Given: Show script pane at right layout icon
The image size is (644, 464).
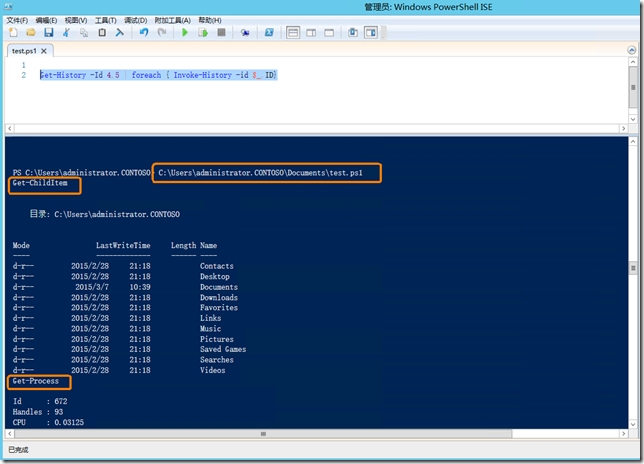Looking at the screenshot, I should point(311,32).
